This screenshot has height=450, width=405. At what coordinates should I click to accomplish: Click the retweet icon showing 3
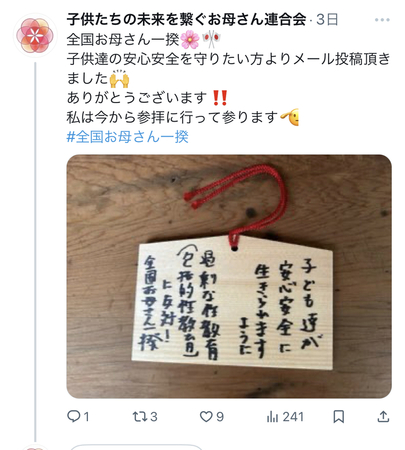pos(138,417)
